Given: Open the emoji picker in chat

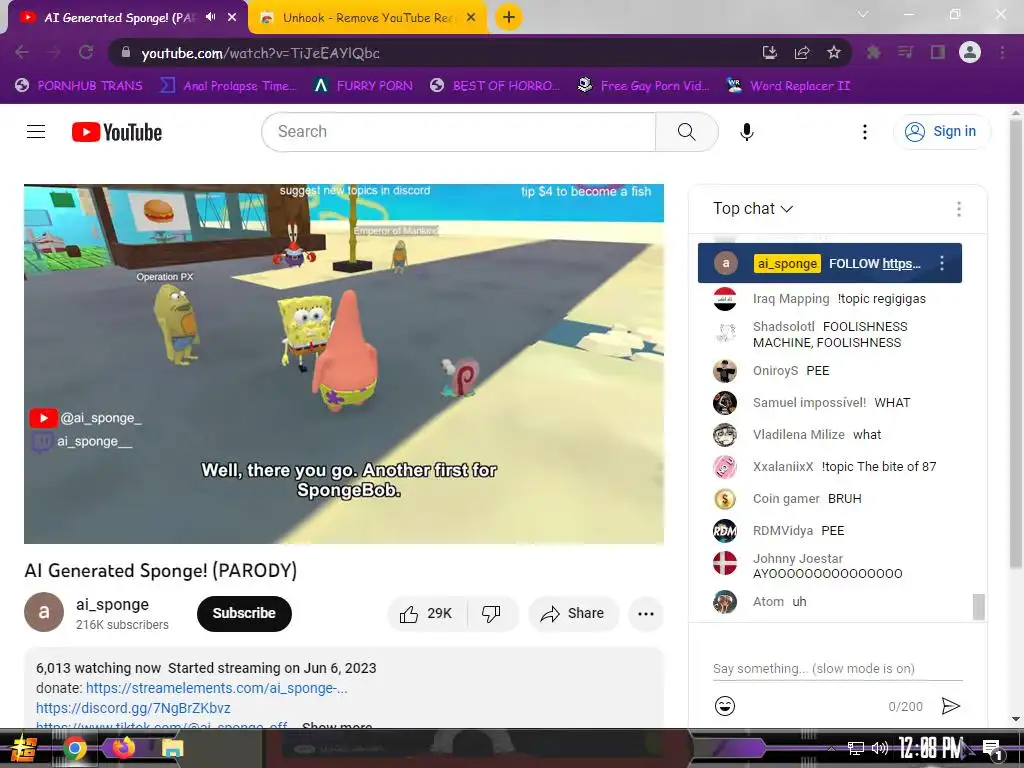Looking at the screenshot, I should 725,706.
